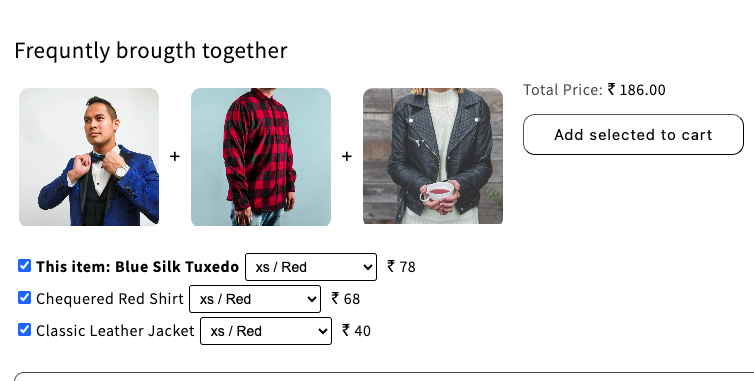Click the Blue Silk Tuxedo product image
The height and width of the screenshot is (381, 754).
coord(89,157)
